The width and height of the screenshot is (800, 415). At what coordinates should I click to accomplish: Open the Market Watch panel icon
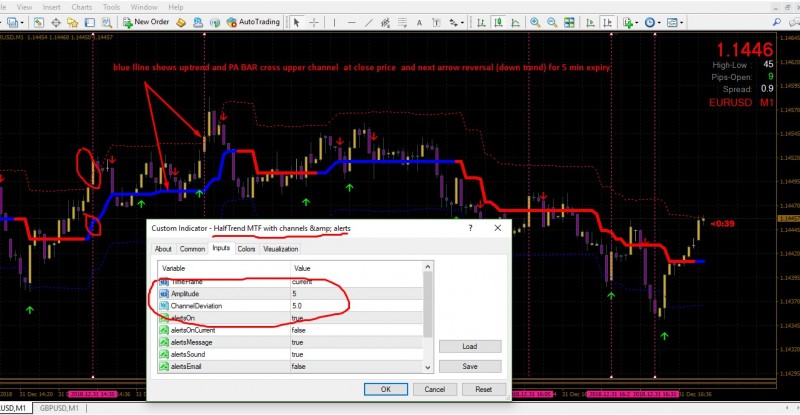[x=39, y=22]
